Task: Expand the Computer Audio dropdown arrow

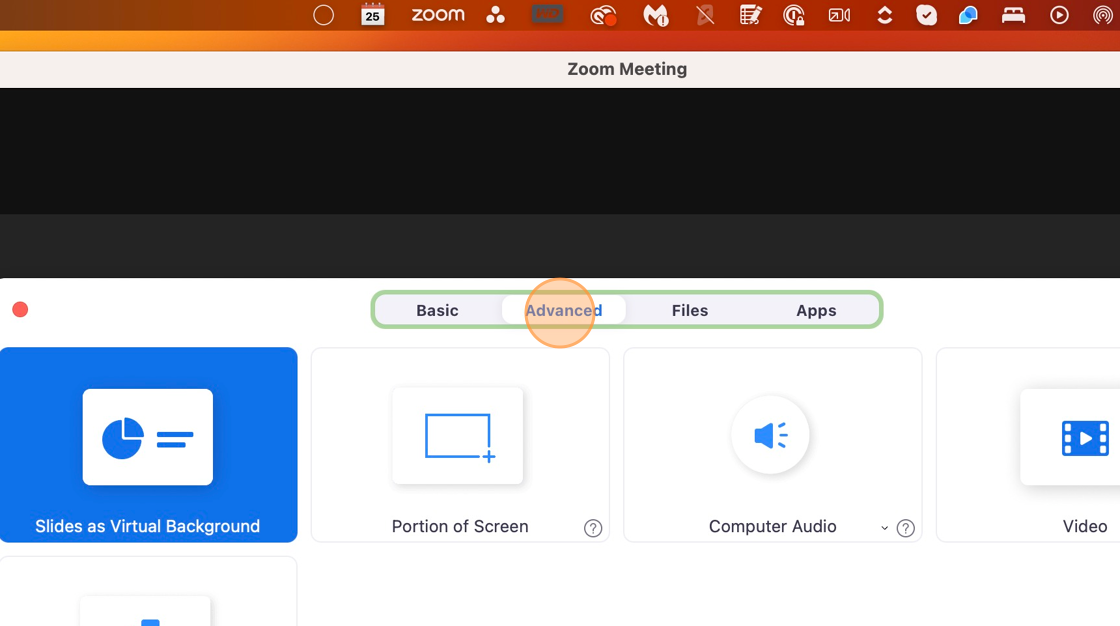Action: pyautogui.click(x=884, y=528)
